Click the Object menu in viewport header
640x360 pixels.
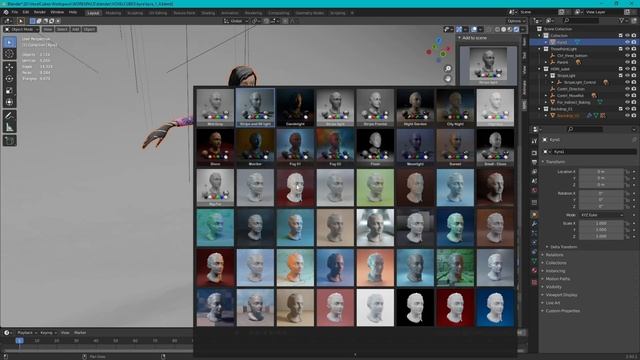[89, 29]
